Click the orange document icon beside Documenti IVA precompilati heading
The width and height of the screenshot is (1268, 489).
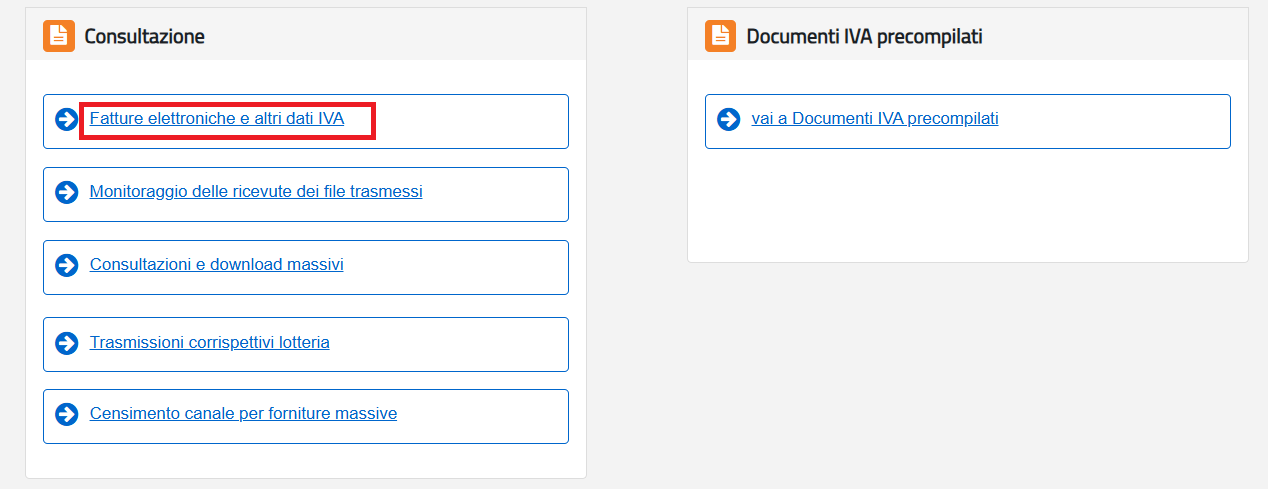click(720, 36)
